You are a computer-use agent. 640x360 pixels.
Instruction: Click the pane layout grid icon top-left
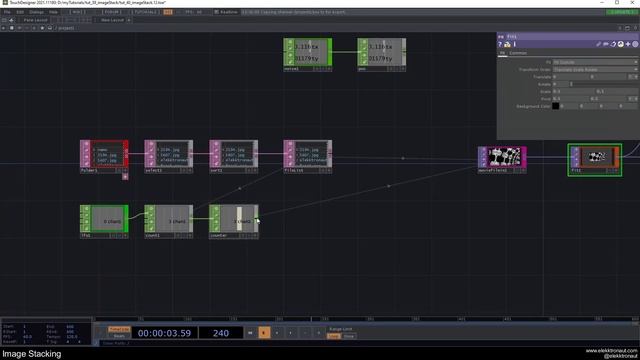pos(4,20)
